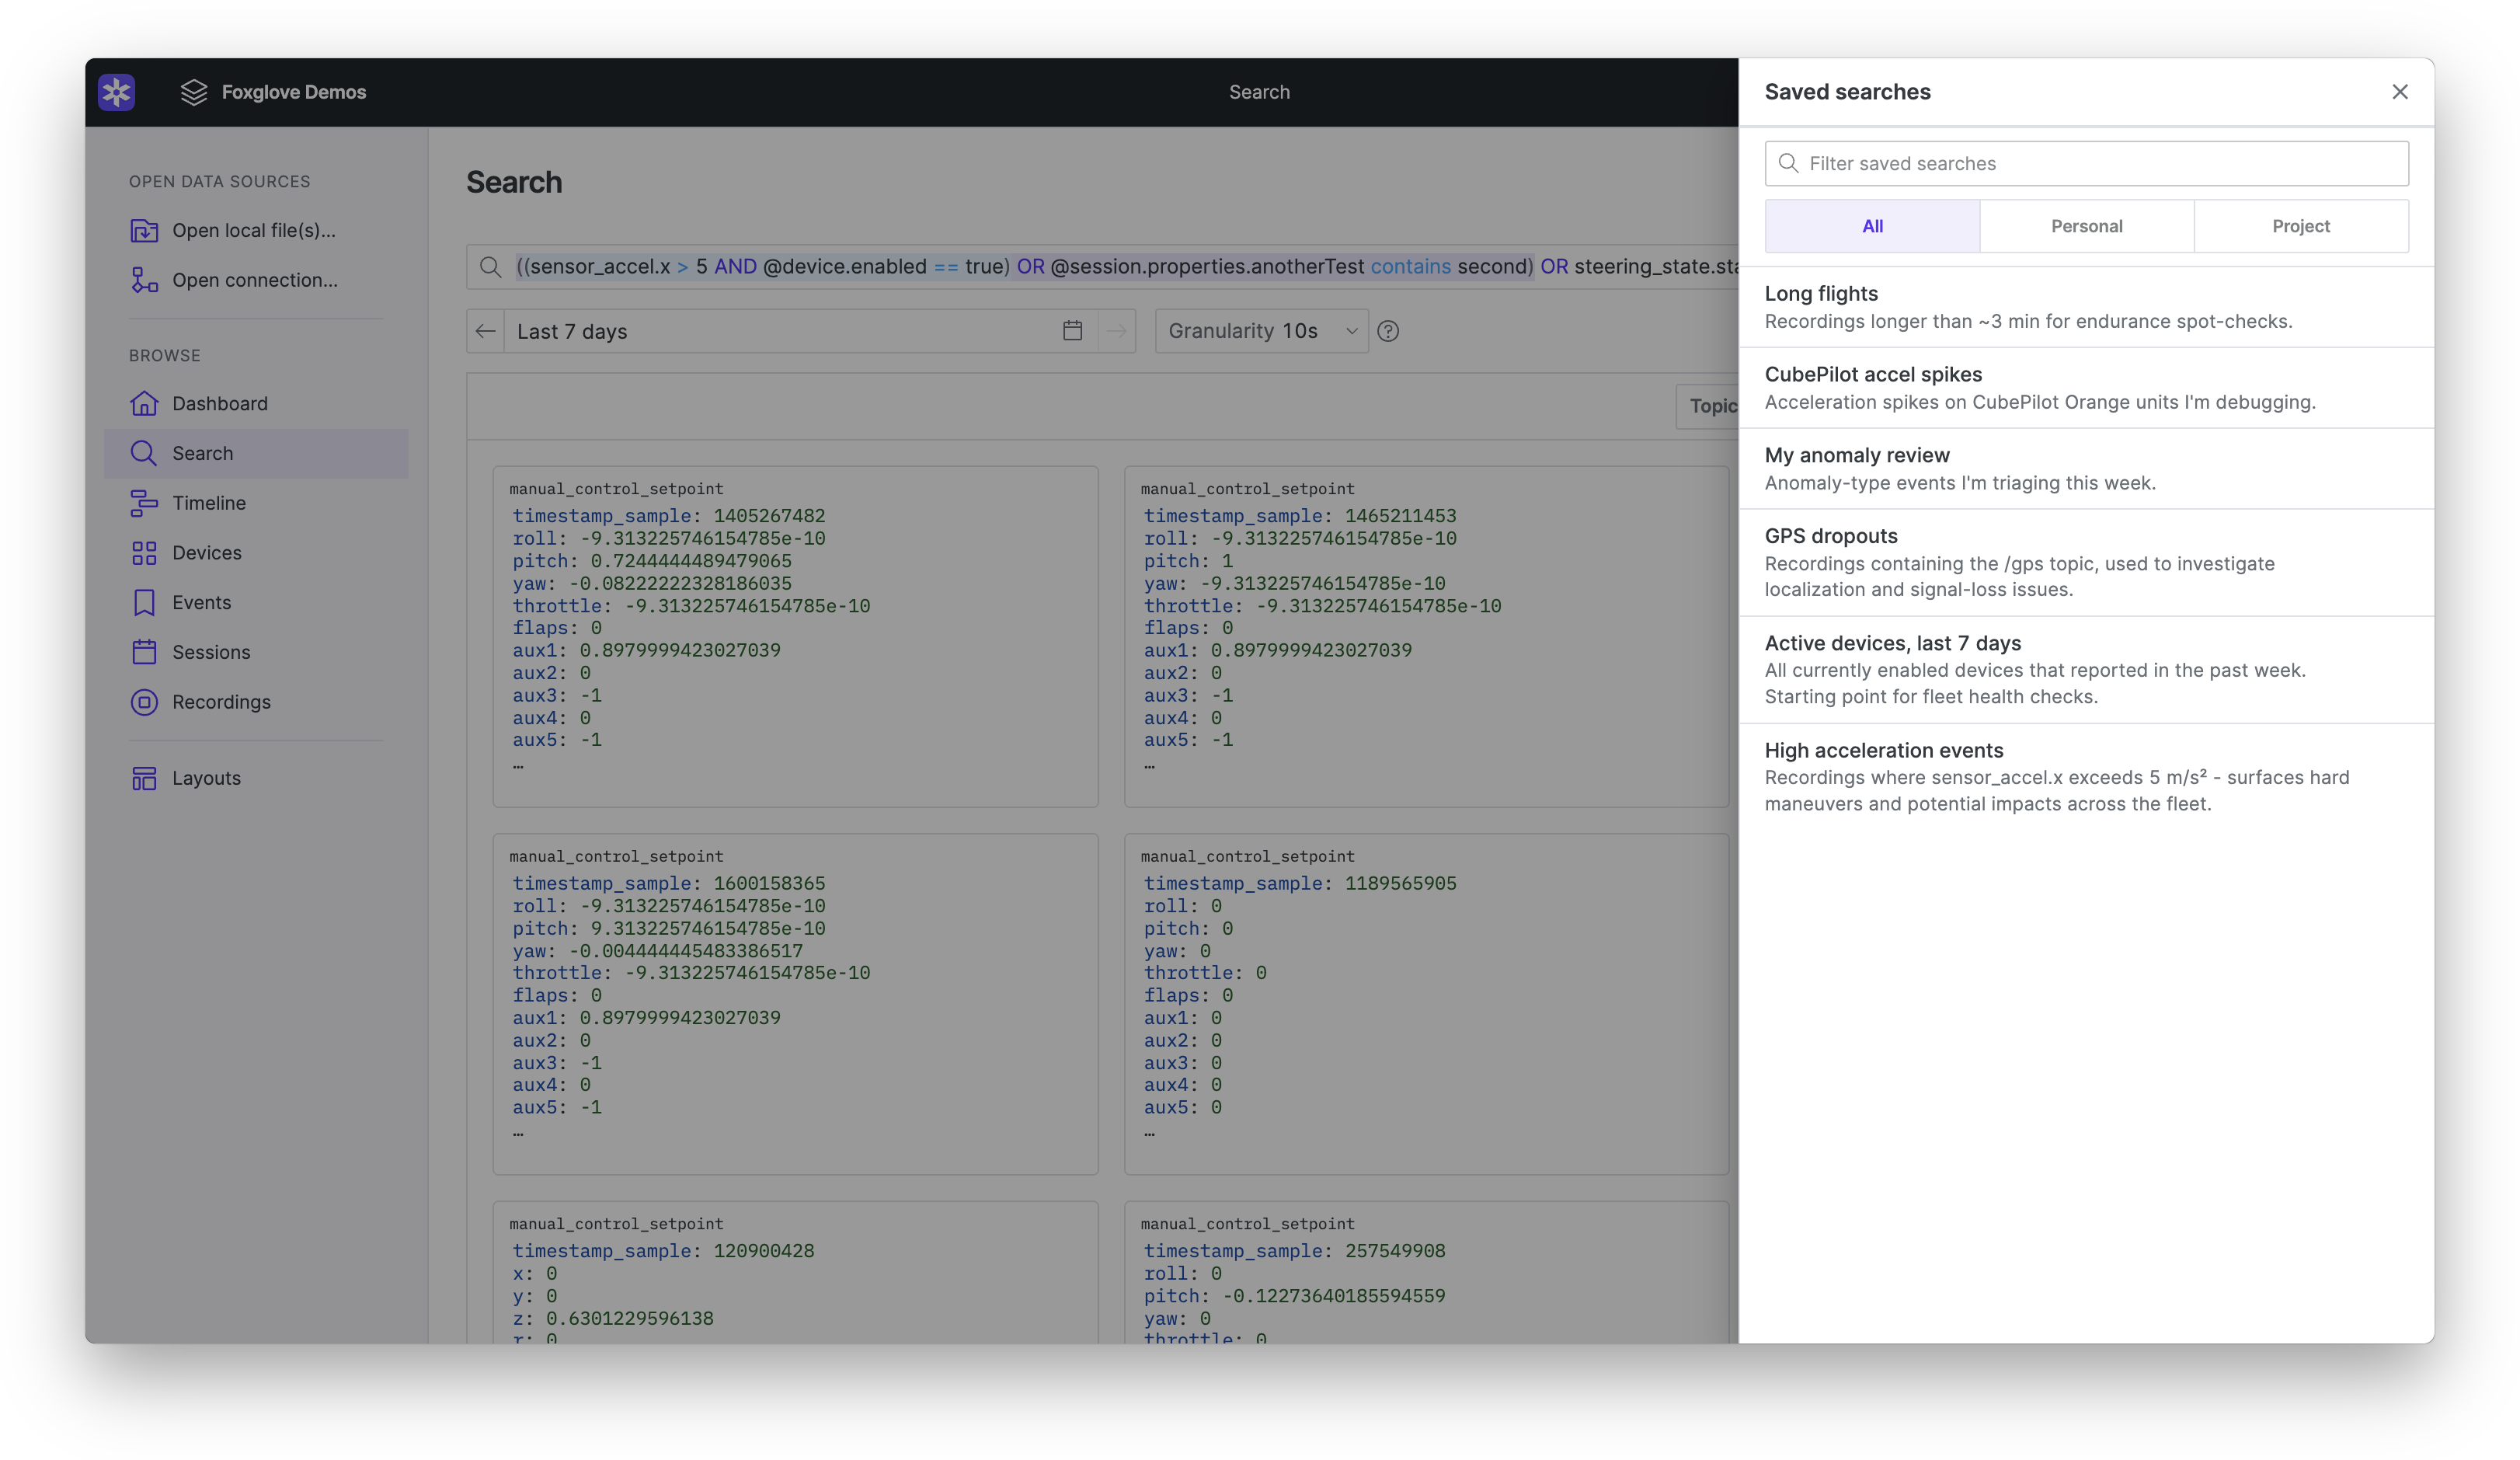The image size is (2520, 1460).
Task: Click Open connection... link
Action: [x=256, y=280]
